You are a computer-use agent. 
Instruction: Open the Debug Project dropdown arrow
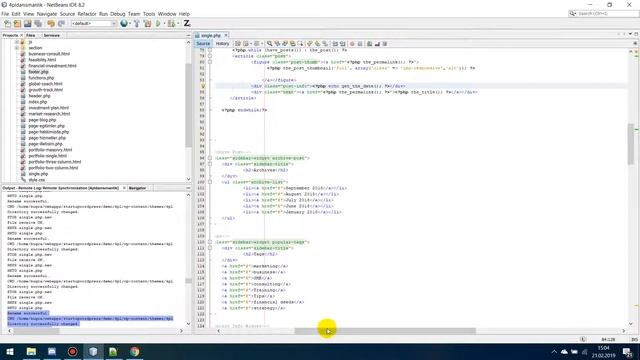pyautogui.click(x=178, y=24)
